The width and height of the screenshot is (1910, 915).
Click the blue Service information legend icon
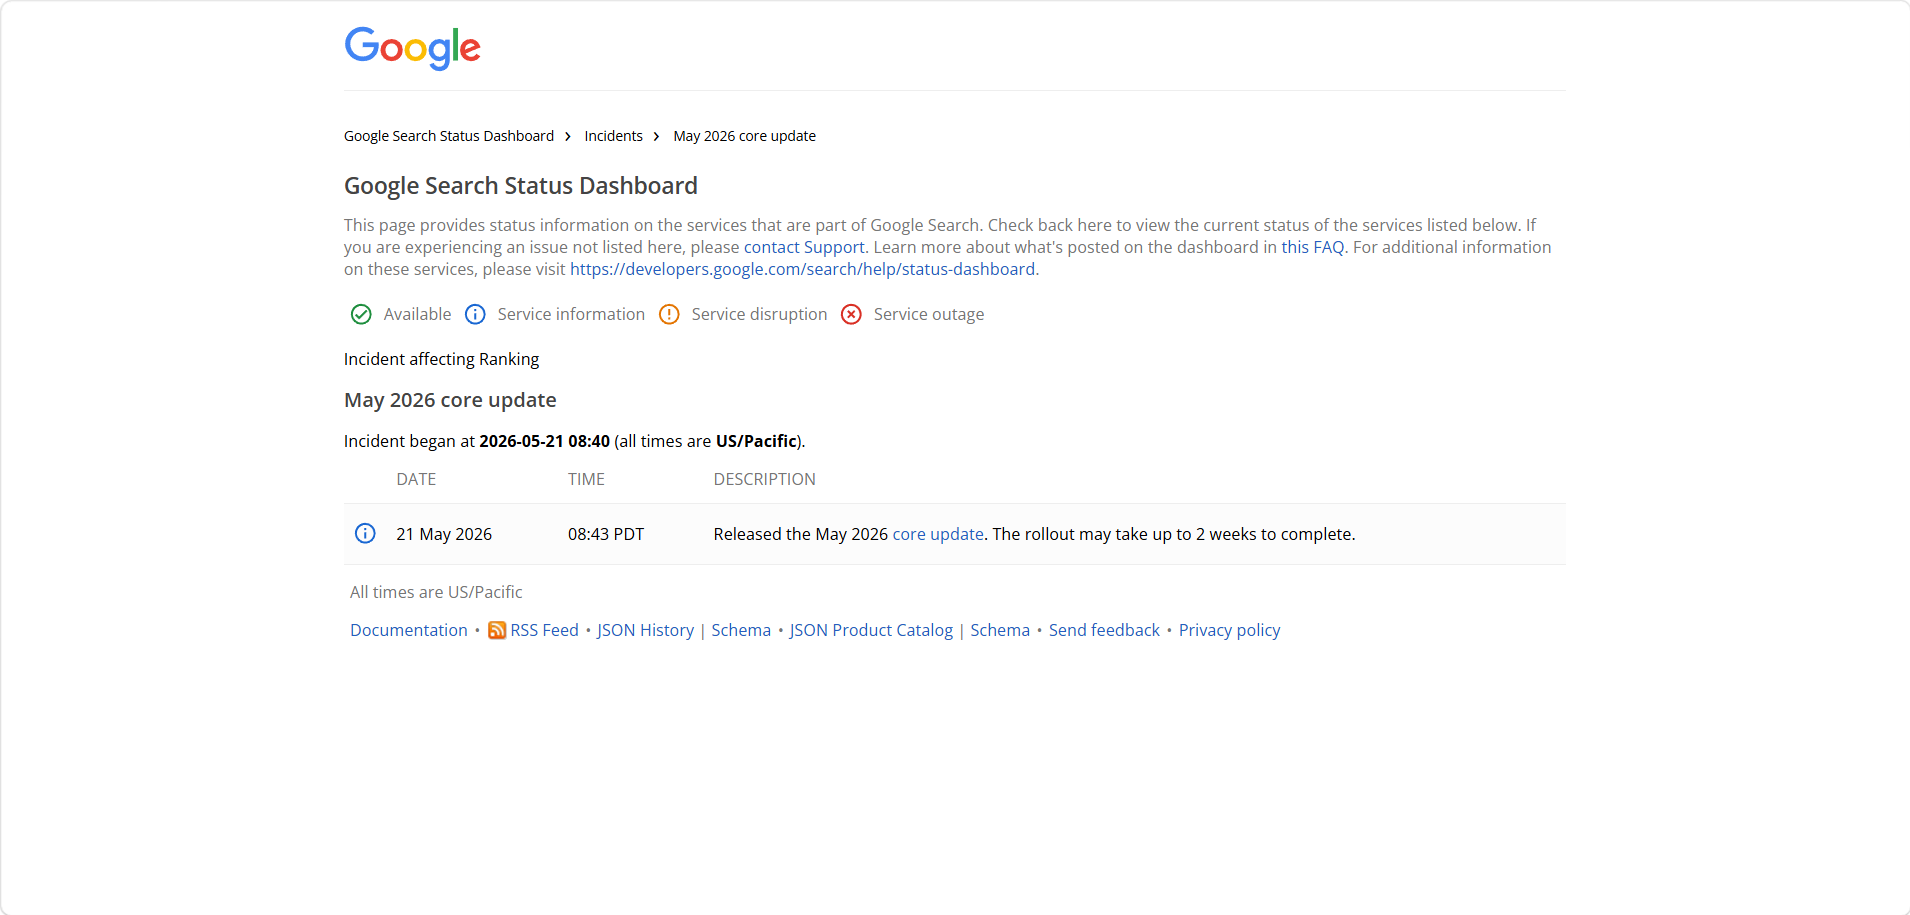[475, 314]
